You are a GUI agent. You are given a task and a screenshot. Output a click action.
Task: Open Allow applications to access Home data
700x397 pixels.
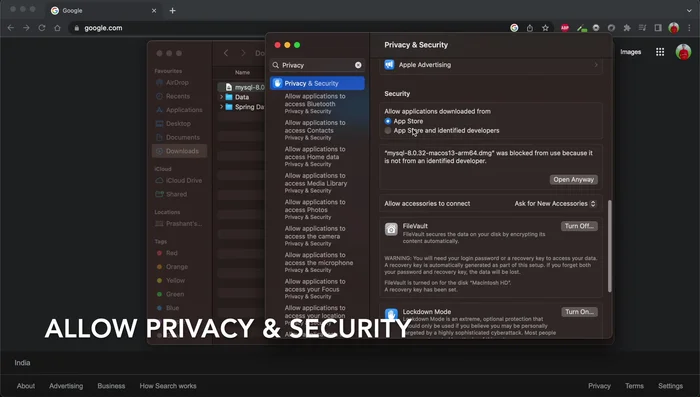(315, 156)
